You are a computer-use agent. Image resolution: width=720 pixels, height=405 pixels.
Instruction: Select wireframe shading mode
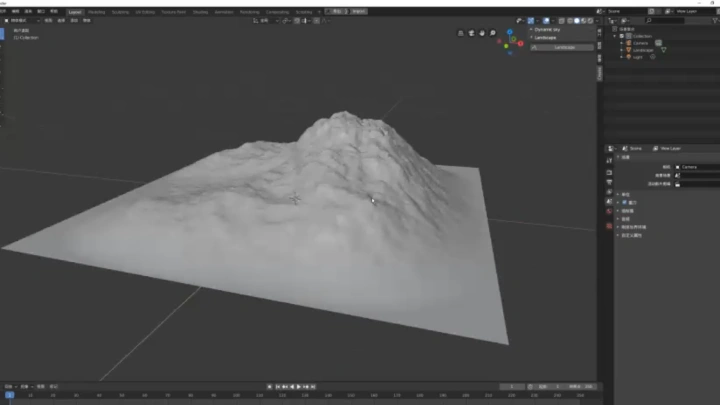point(570,21)
